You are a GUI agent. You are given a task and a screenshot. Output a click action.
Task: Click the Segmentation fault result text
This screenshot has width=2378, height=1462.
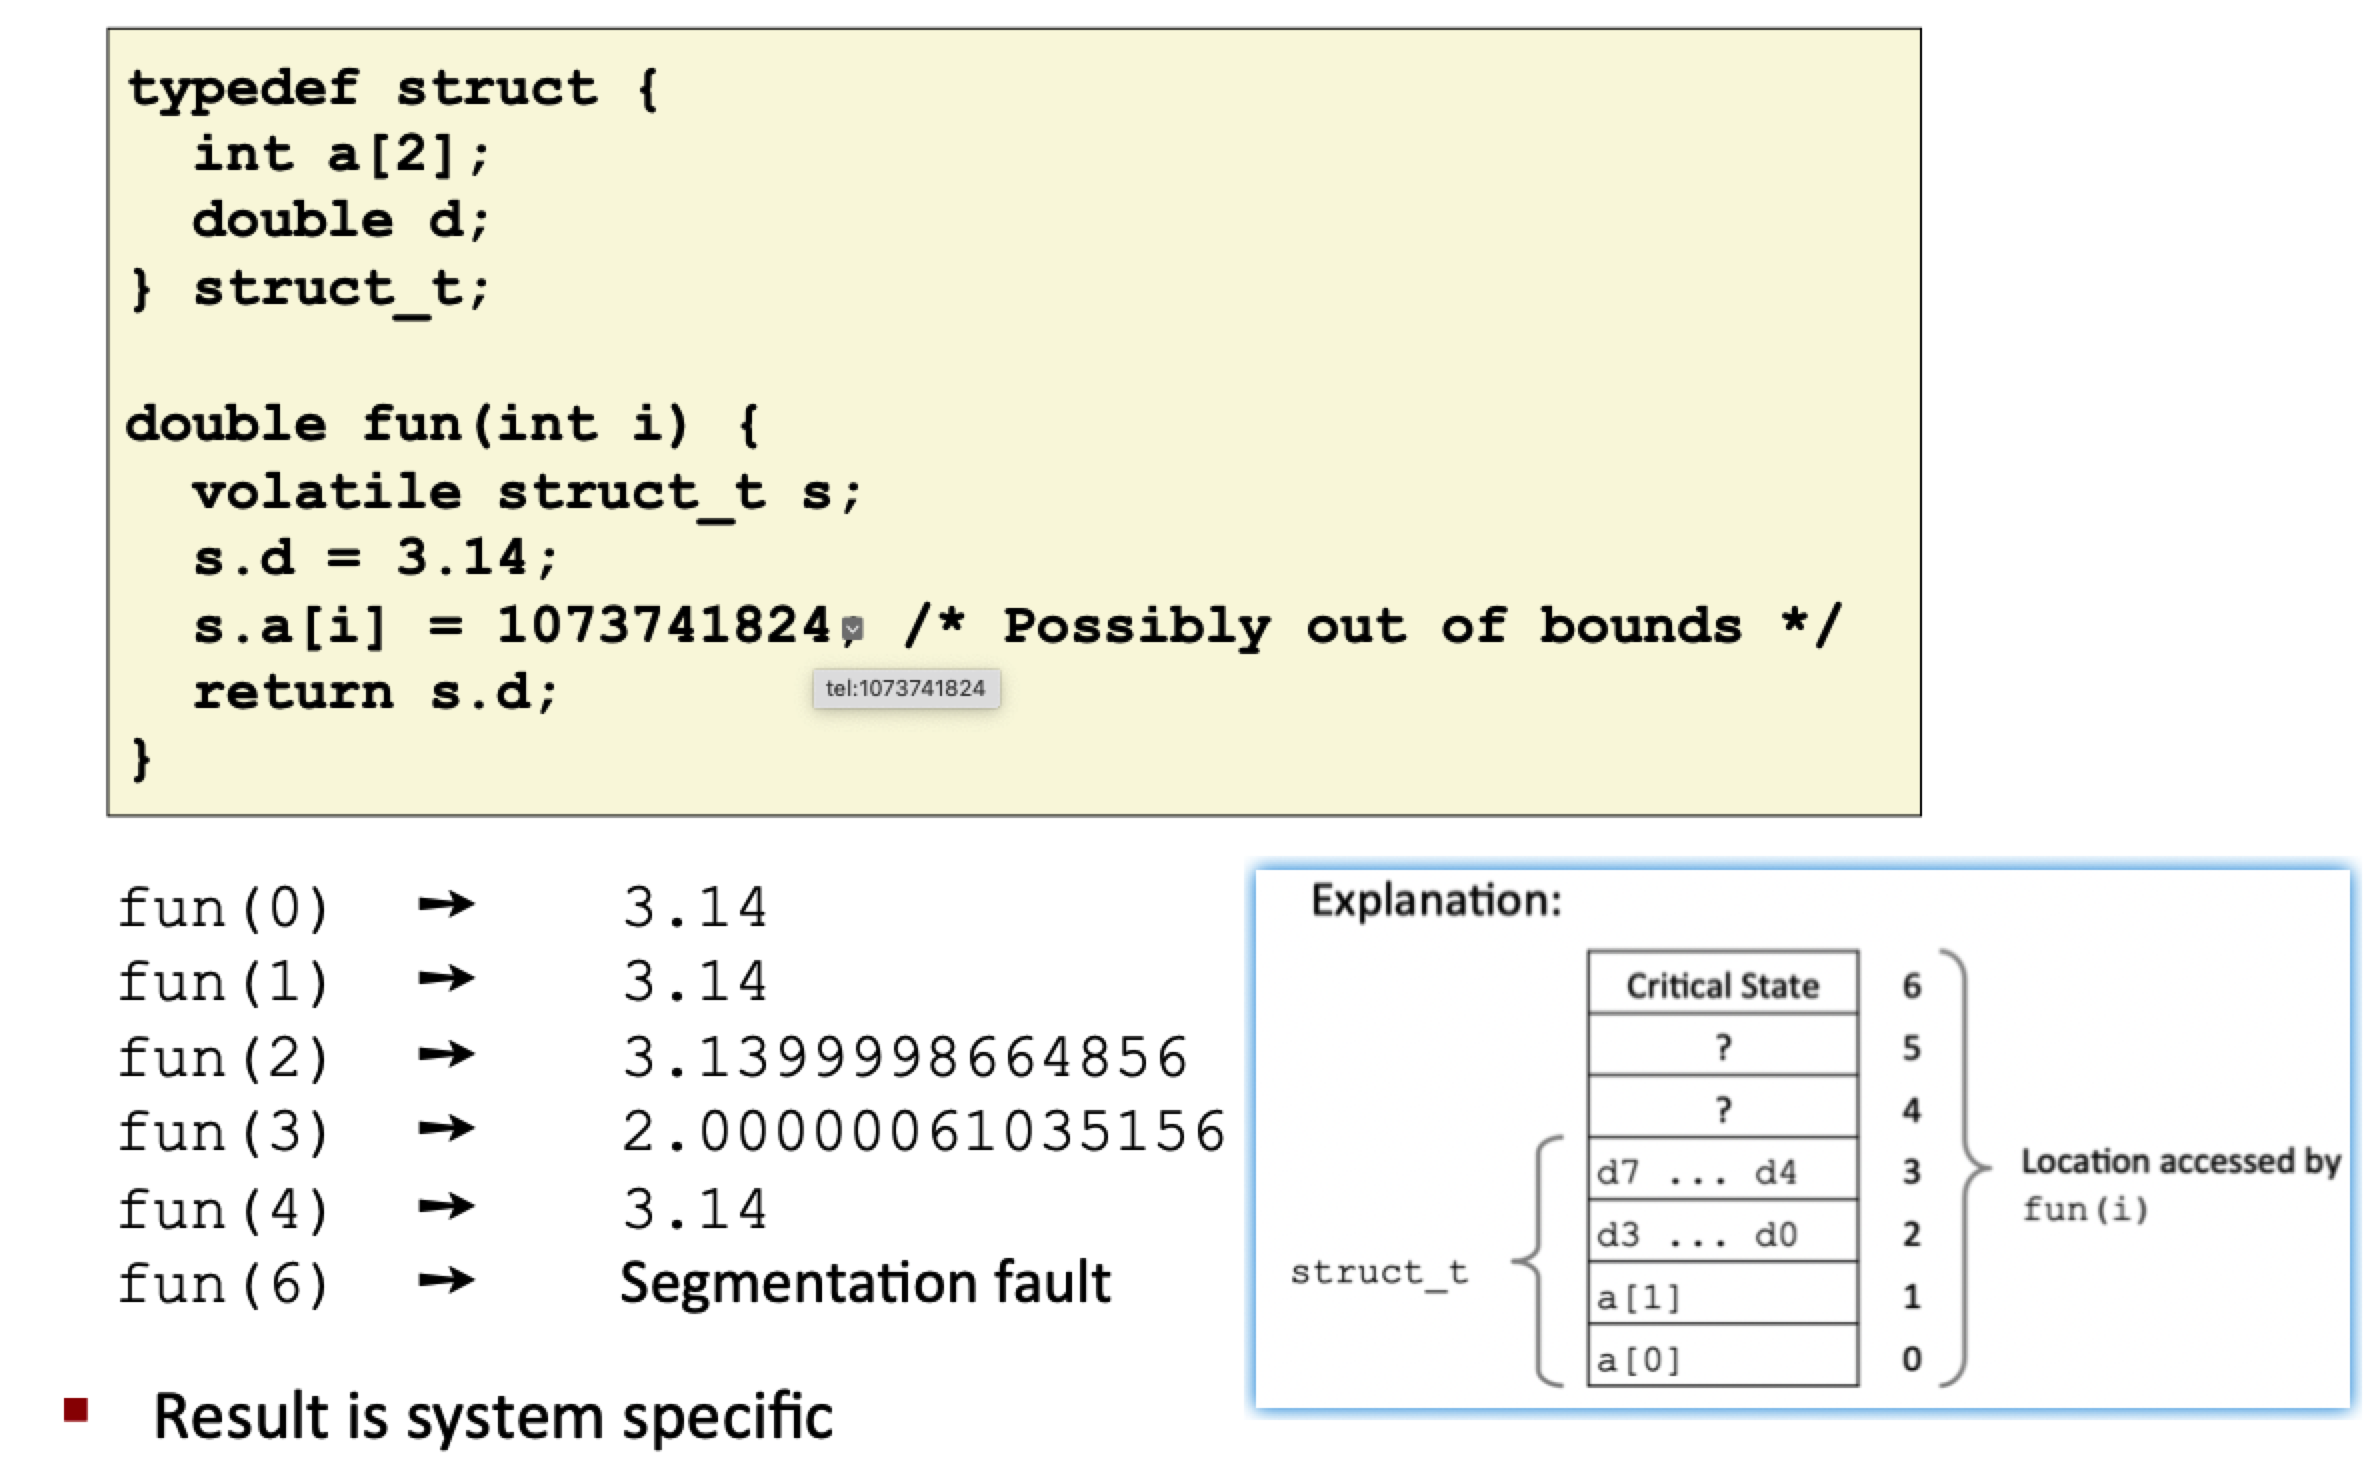[x=864, y=1284]
